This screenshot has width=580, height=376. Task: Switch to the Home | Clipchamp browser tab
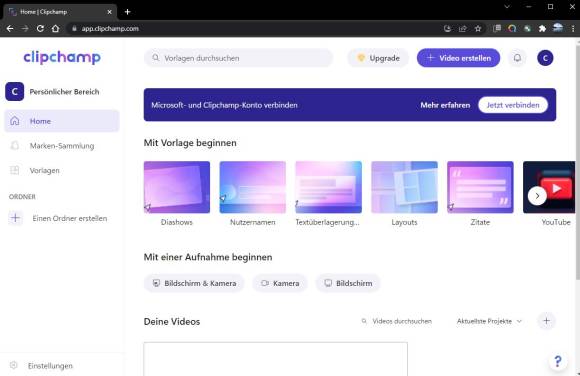point(60,12)
